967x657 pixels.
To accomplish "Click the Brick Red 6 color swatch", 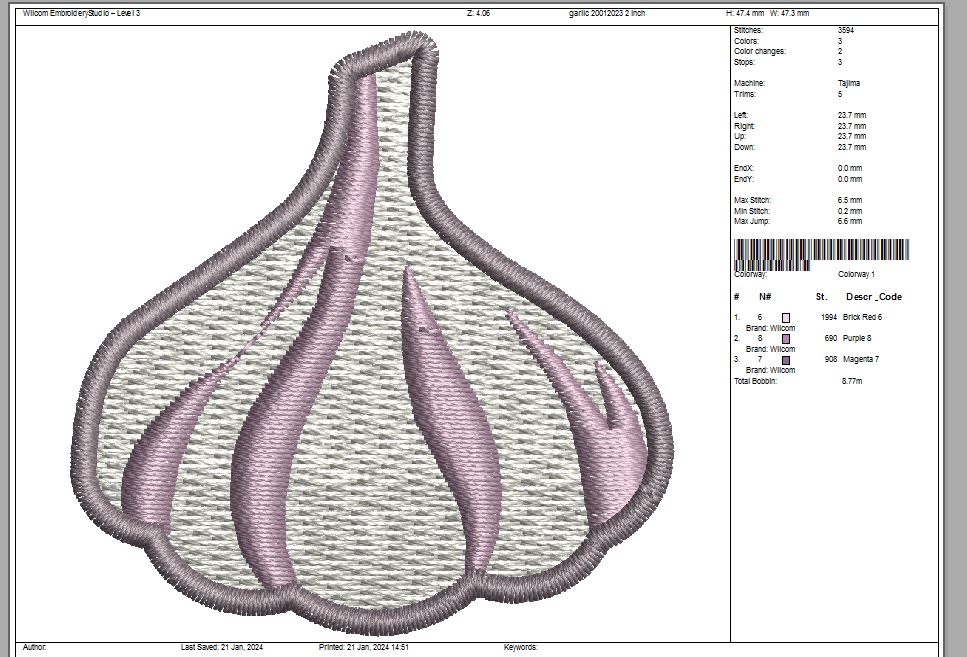I will 786,317.
